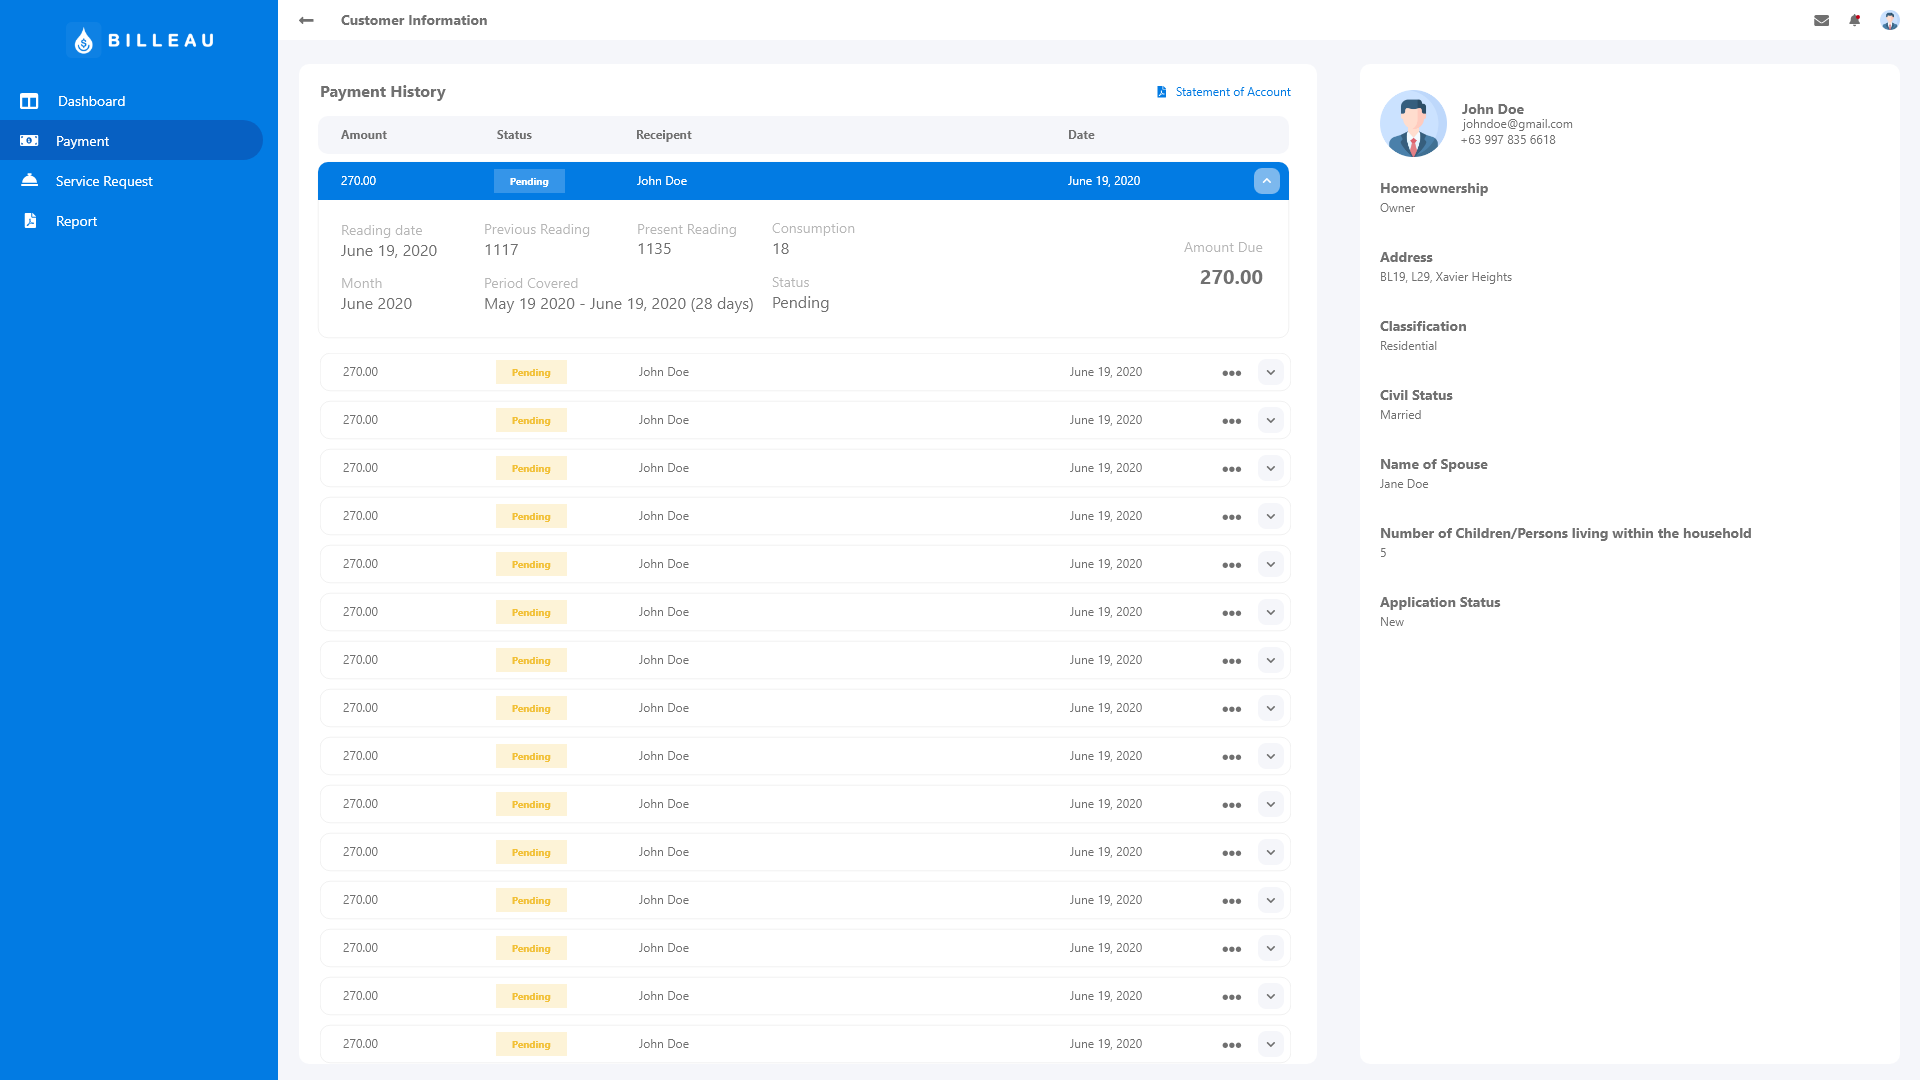
Task: Click the Pending badge in the highlighted row
Action: [x=529, y=181]
